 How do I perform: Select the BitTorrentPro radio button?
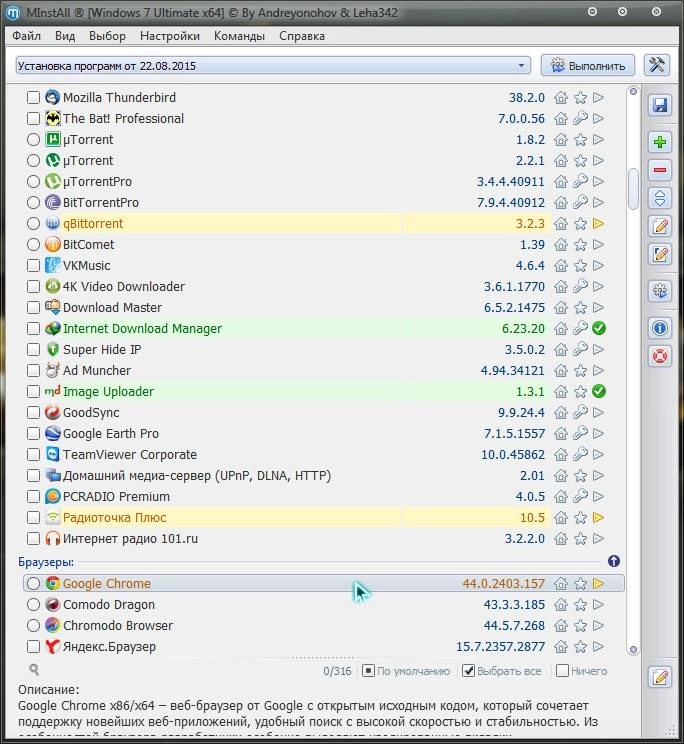[x=33, y=203]
